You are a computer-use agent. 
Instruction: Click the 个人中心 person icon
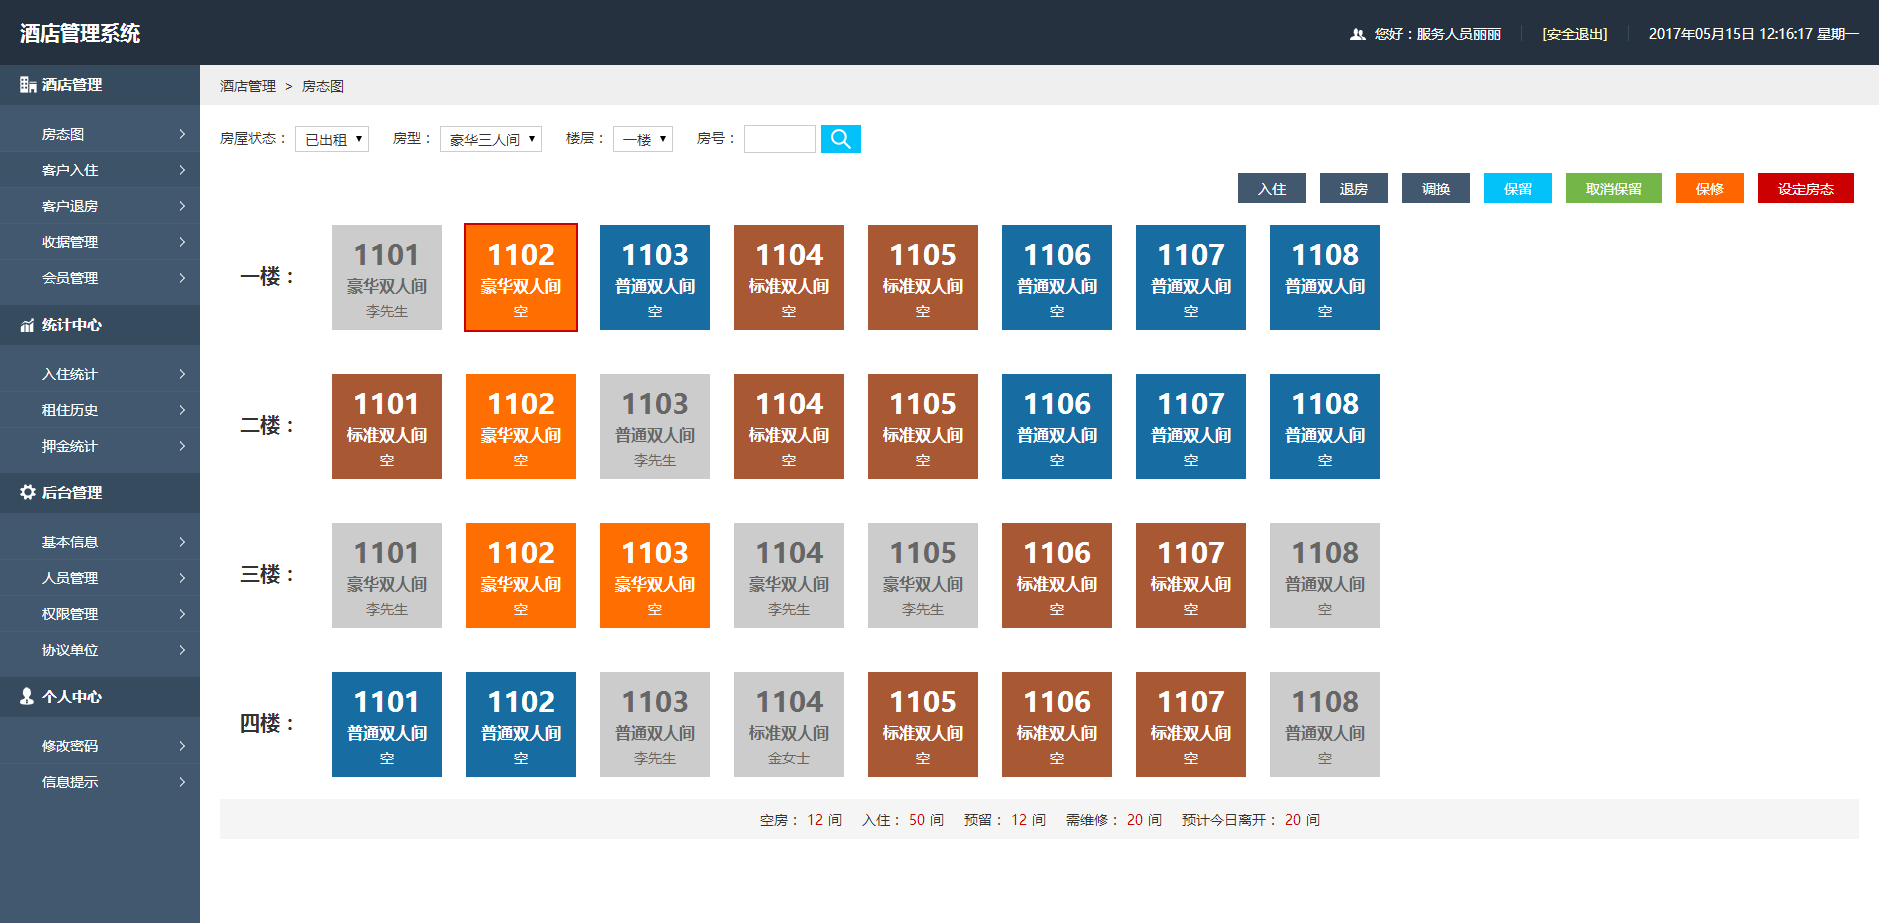point(28,696)
